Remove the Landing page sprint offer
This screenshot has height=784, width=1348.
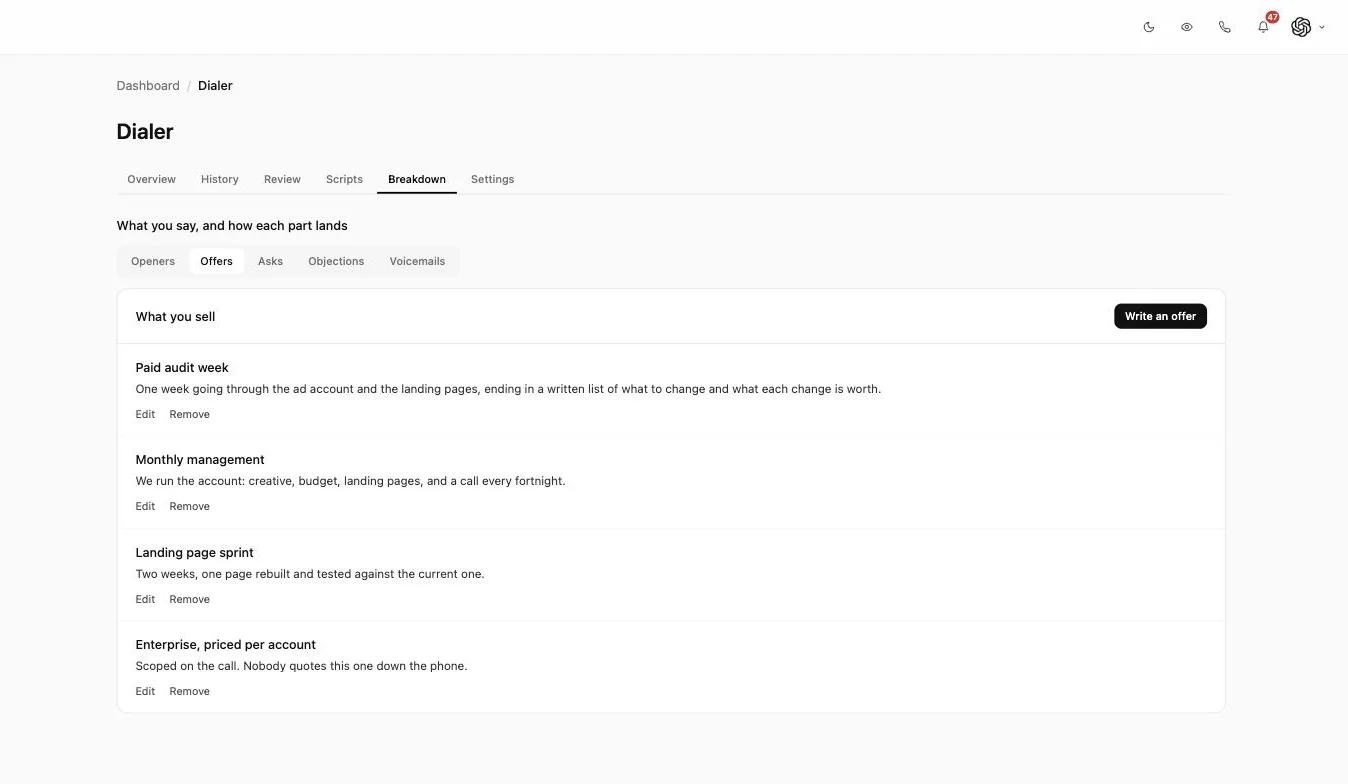(x=189, y=599)
